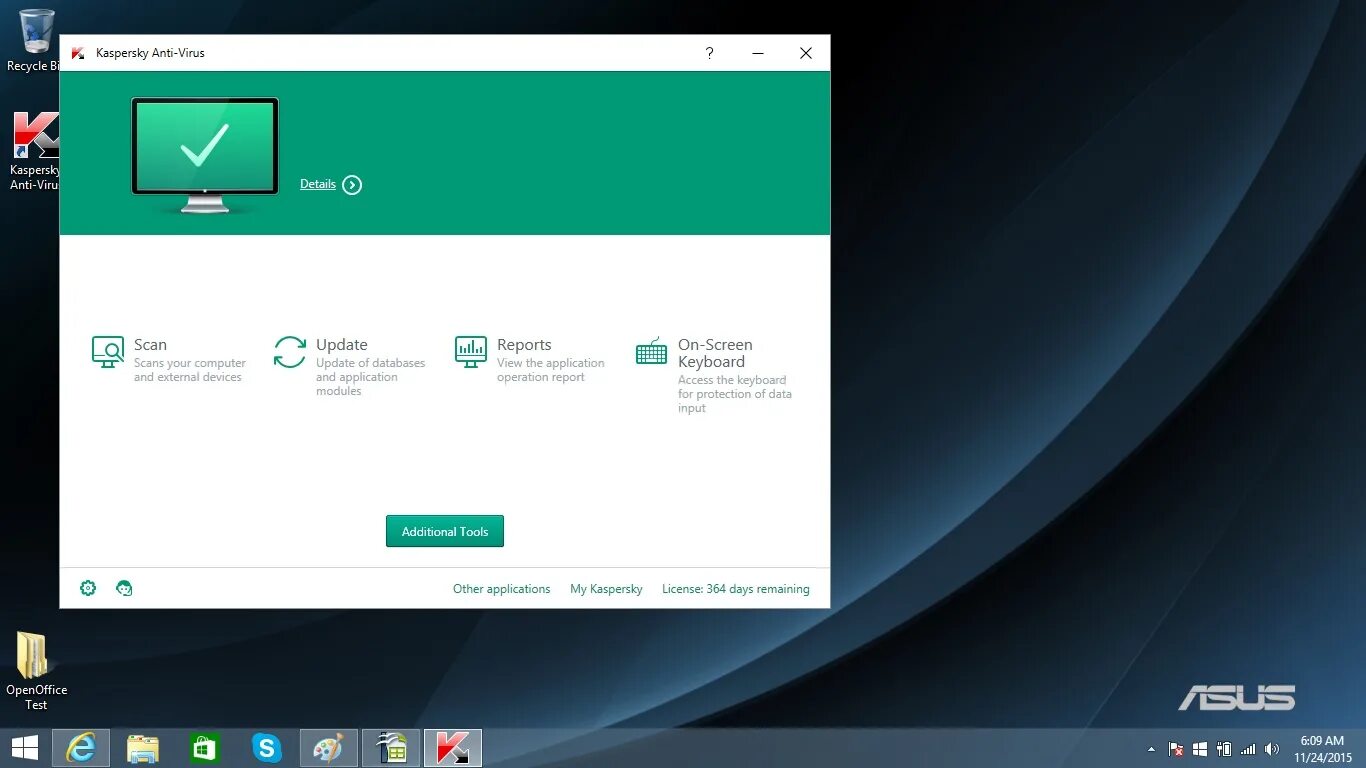Screen dimensions: 1366x768
Task: Open the Reports chart icon
Action: click(x=471, y=351)
